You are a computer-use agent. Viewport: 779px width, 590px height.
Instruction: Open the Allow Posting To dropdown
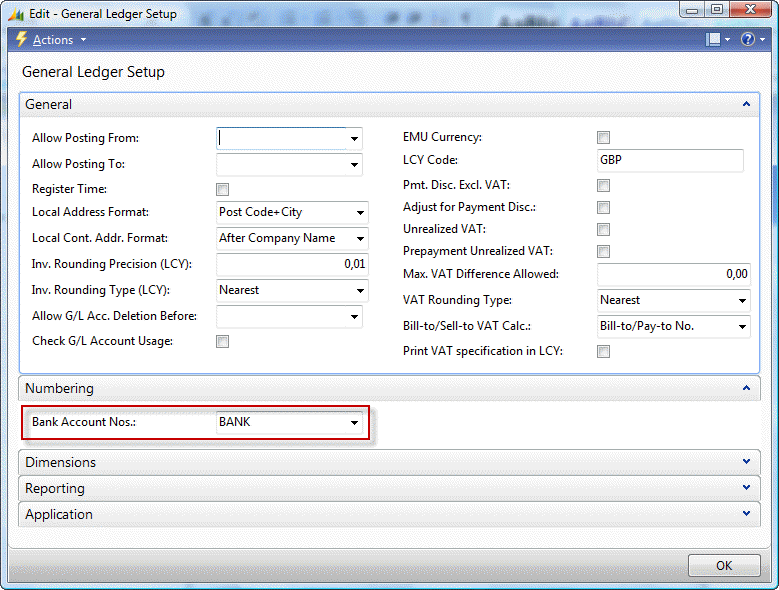pyautogui.click(x=354, y=164)
